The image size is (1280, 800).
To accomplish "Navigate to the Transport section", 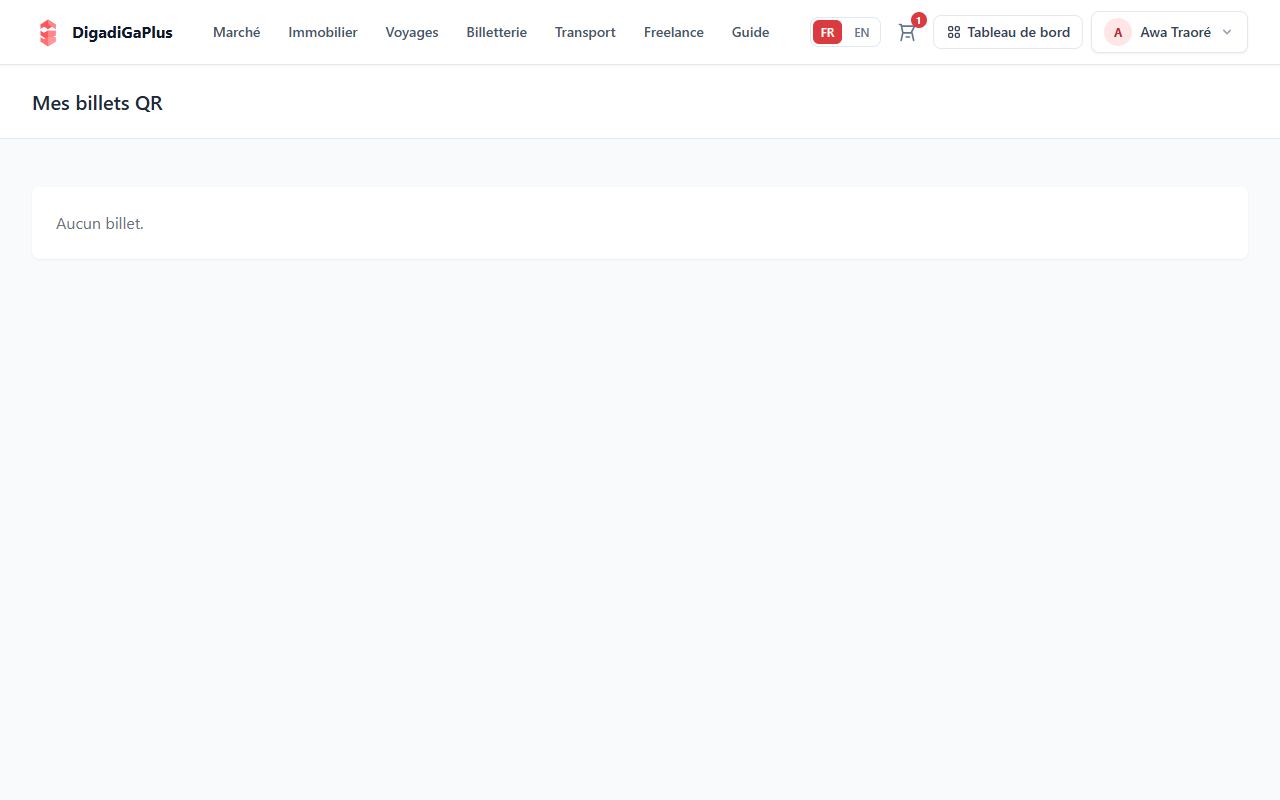I will (x=585, y=32).
